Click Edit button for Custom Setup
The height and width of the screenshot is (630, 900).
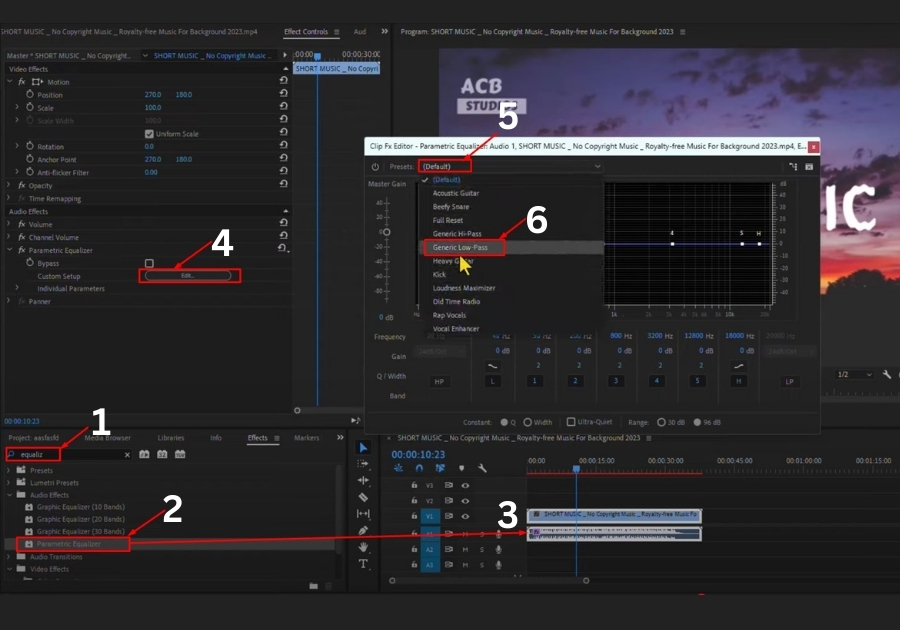tap(188, 276)
